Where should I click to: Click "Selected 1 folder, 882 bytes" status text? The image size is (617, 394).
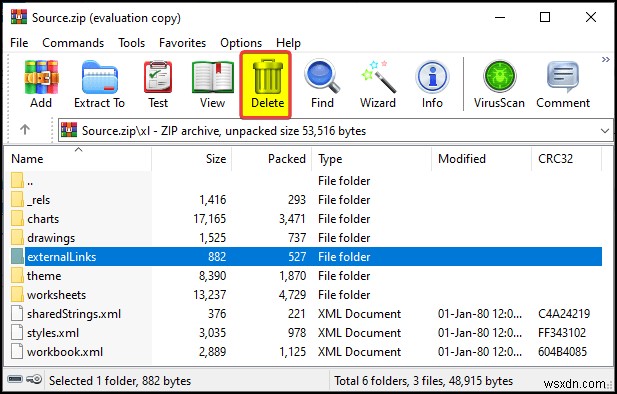[x=120, y=381]
